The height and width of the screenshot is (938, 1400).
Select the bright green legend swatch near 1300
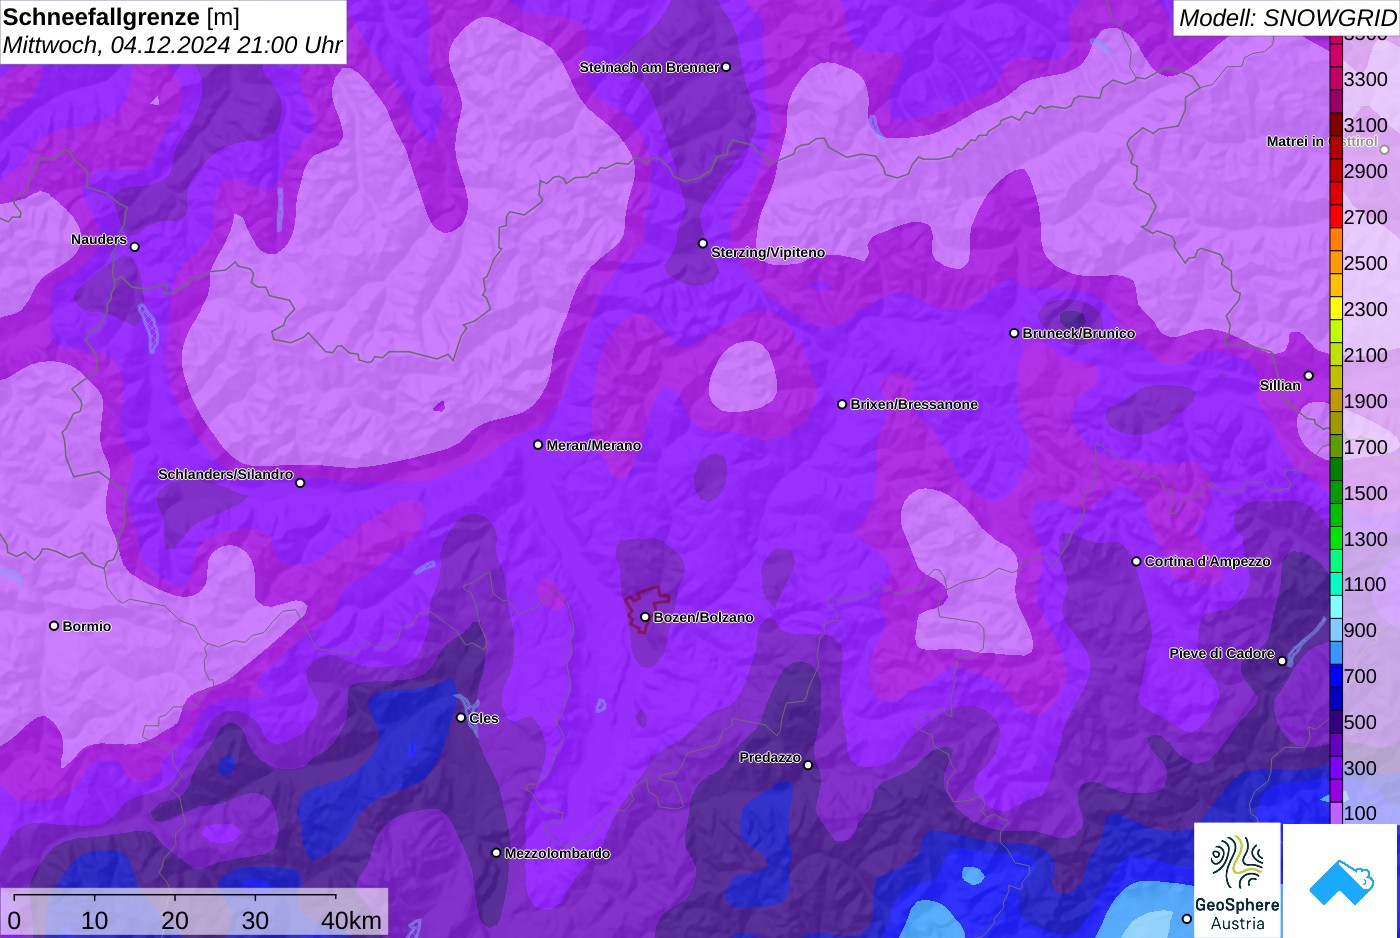tap(1336, 538)
